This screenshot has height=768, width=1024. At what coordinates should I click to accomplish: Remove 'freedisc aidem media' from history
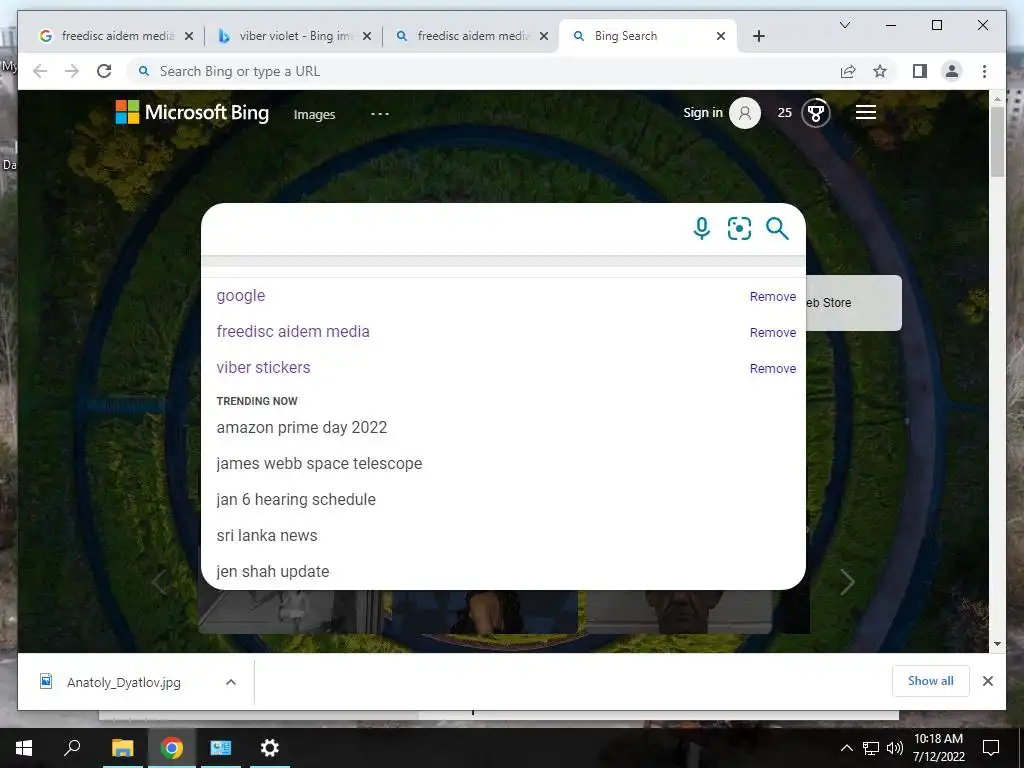point(773,332)
